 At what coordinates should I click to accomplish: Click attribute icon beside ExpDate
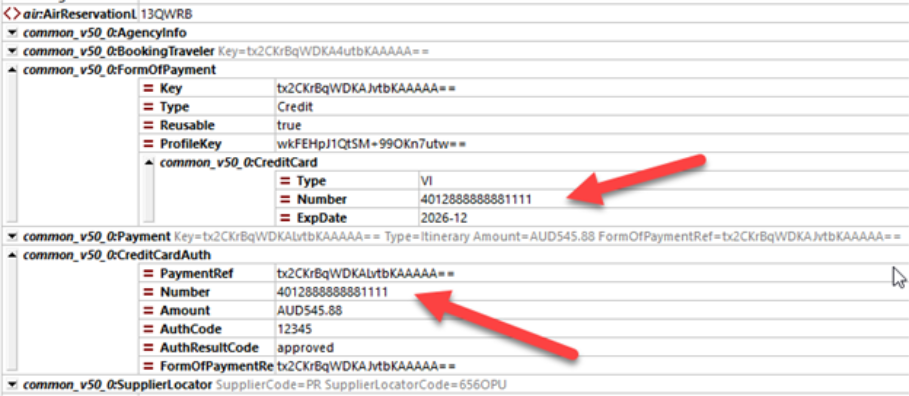coord(286,218)
